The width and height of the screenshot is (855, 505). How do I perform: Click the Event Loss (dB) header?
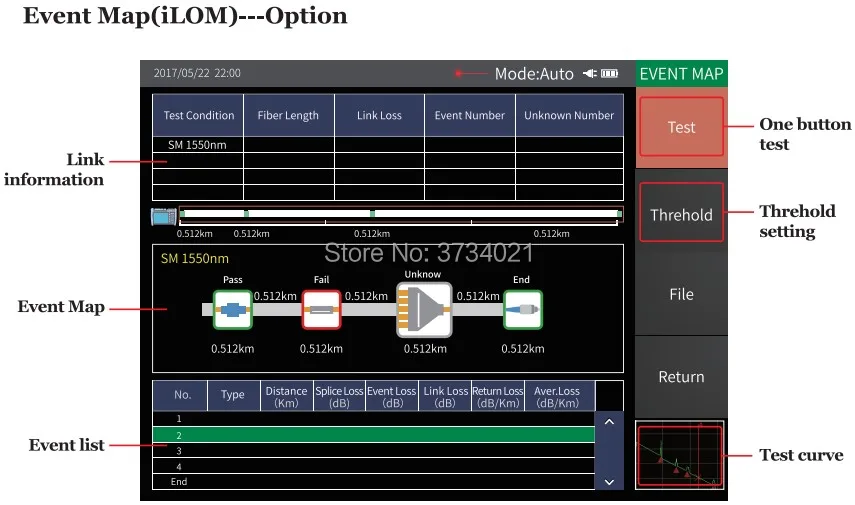click(x=392, y=396)
